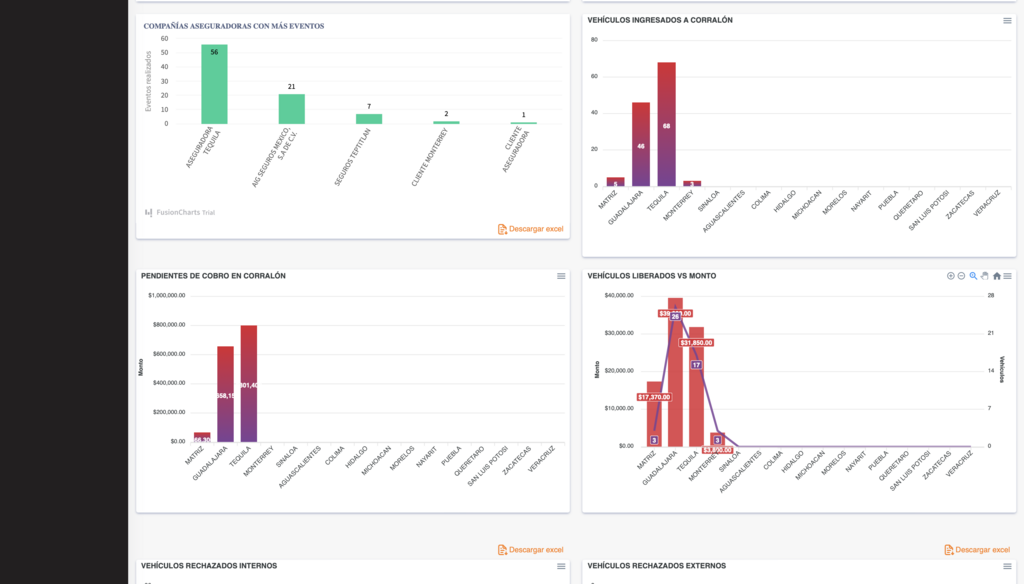Click Excel file icon under Compañías Aseguradoras chart
Screen dimensions: 1024x584
pos(502,229)
